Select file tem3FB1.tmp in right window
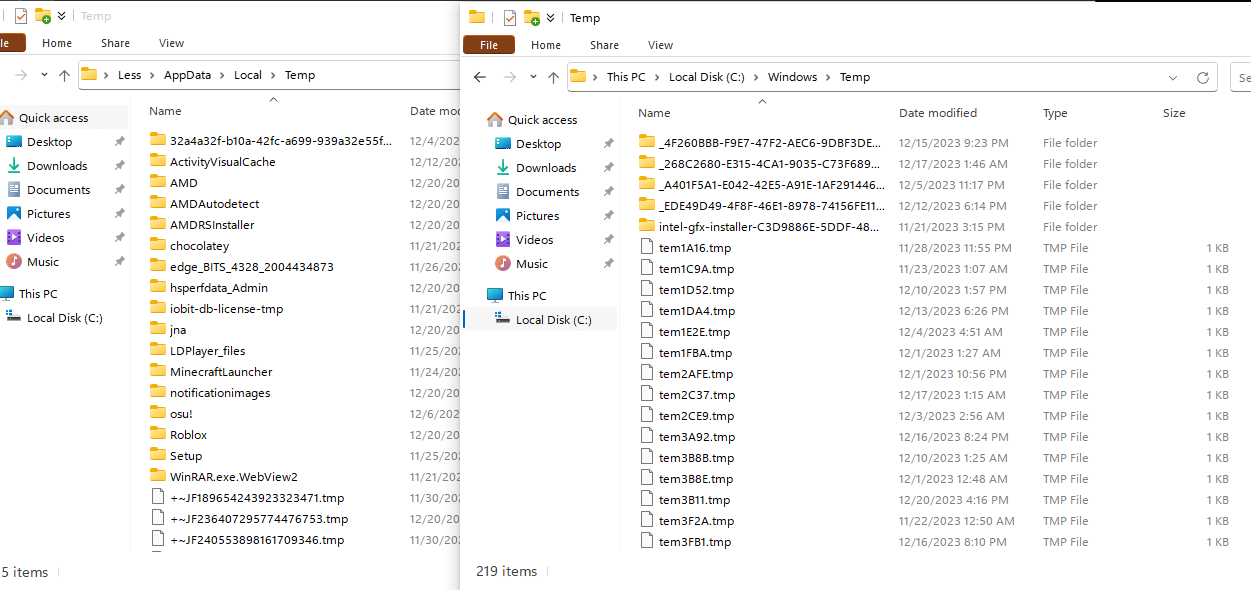Viewport: 1251px width, 590px height. pyautogui.click(x=695, y=542)
